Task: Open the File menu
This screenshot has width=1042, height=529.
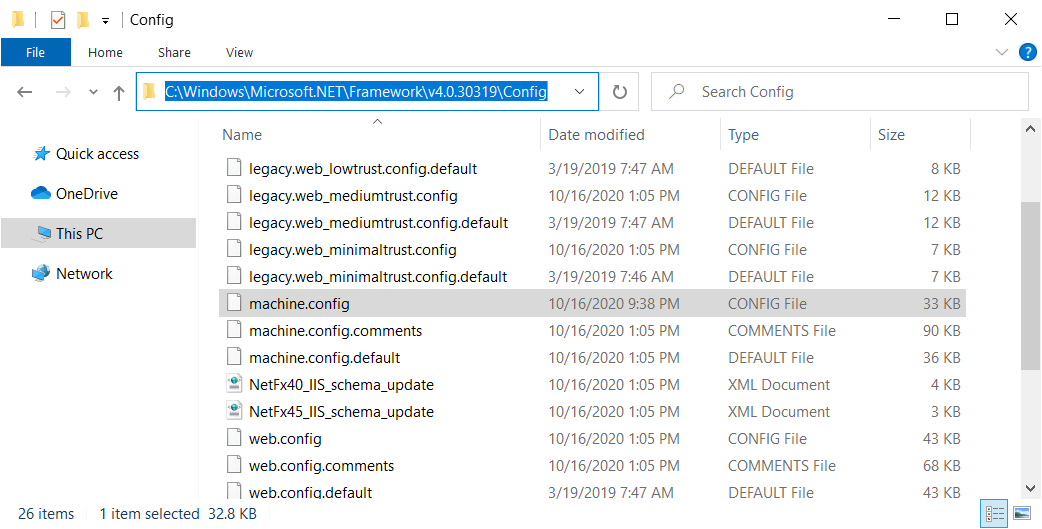Action: click(35, 52)
